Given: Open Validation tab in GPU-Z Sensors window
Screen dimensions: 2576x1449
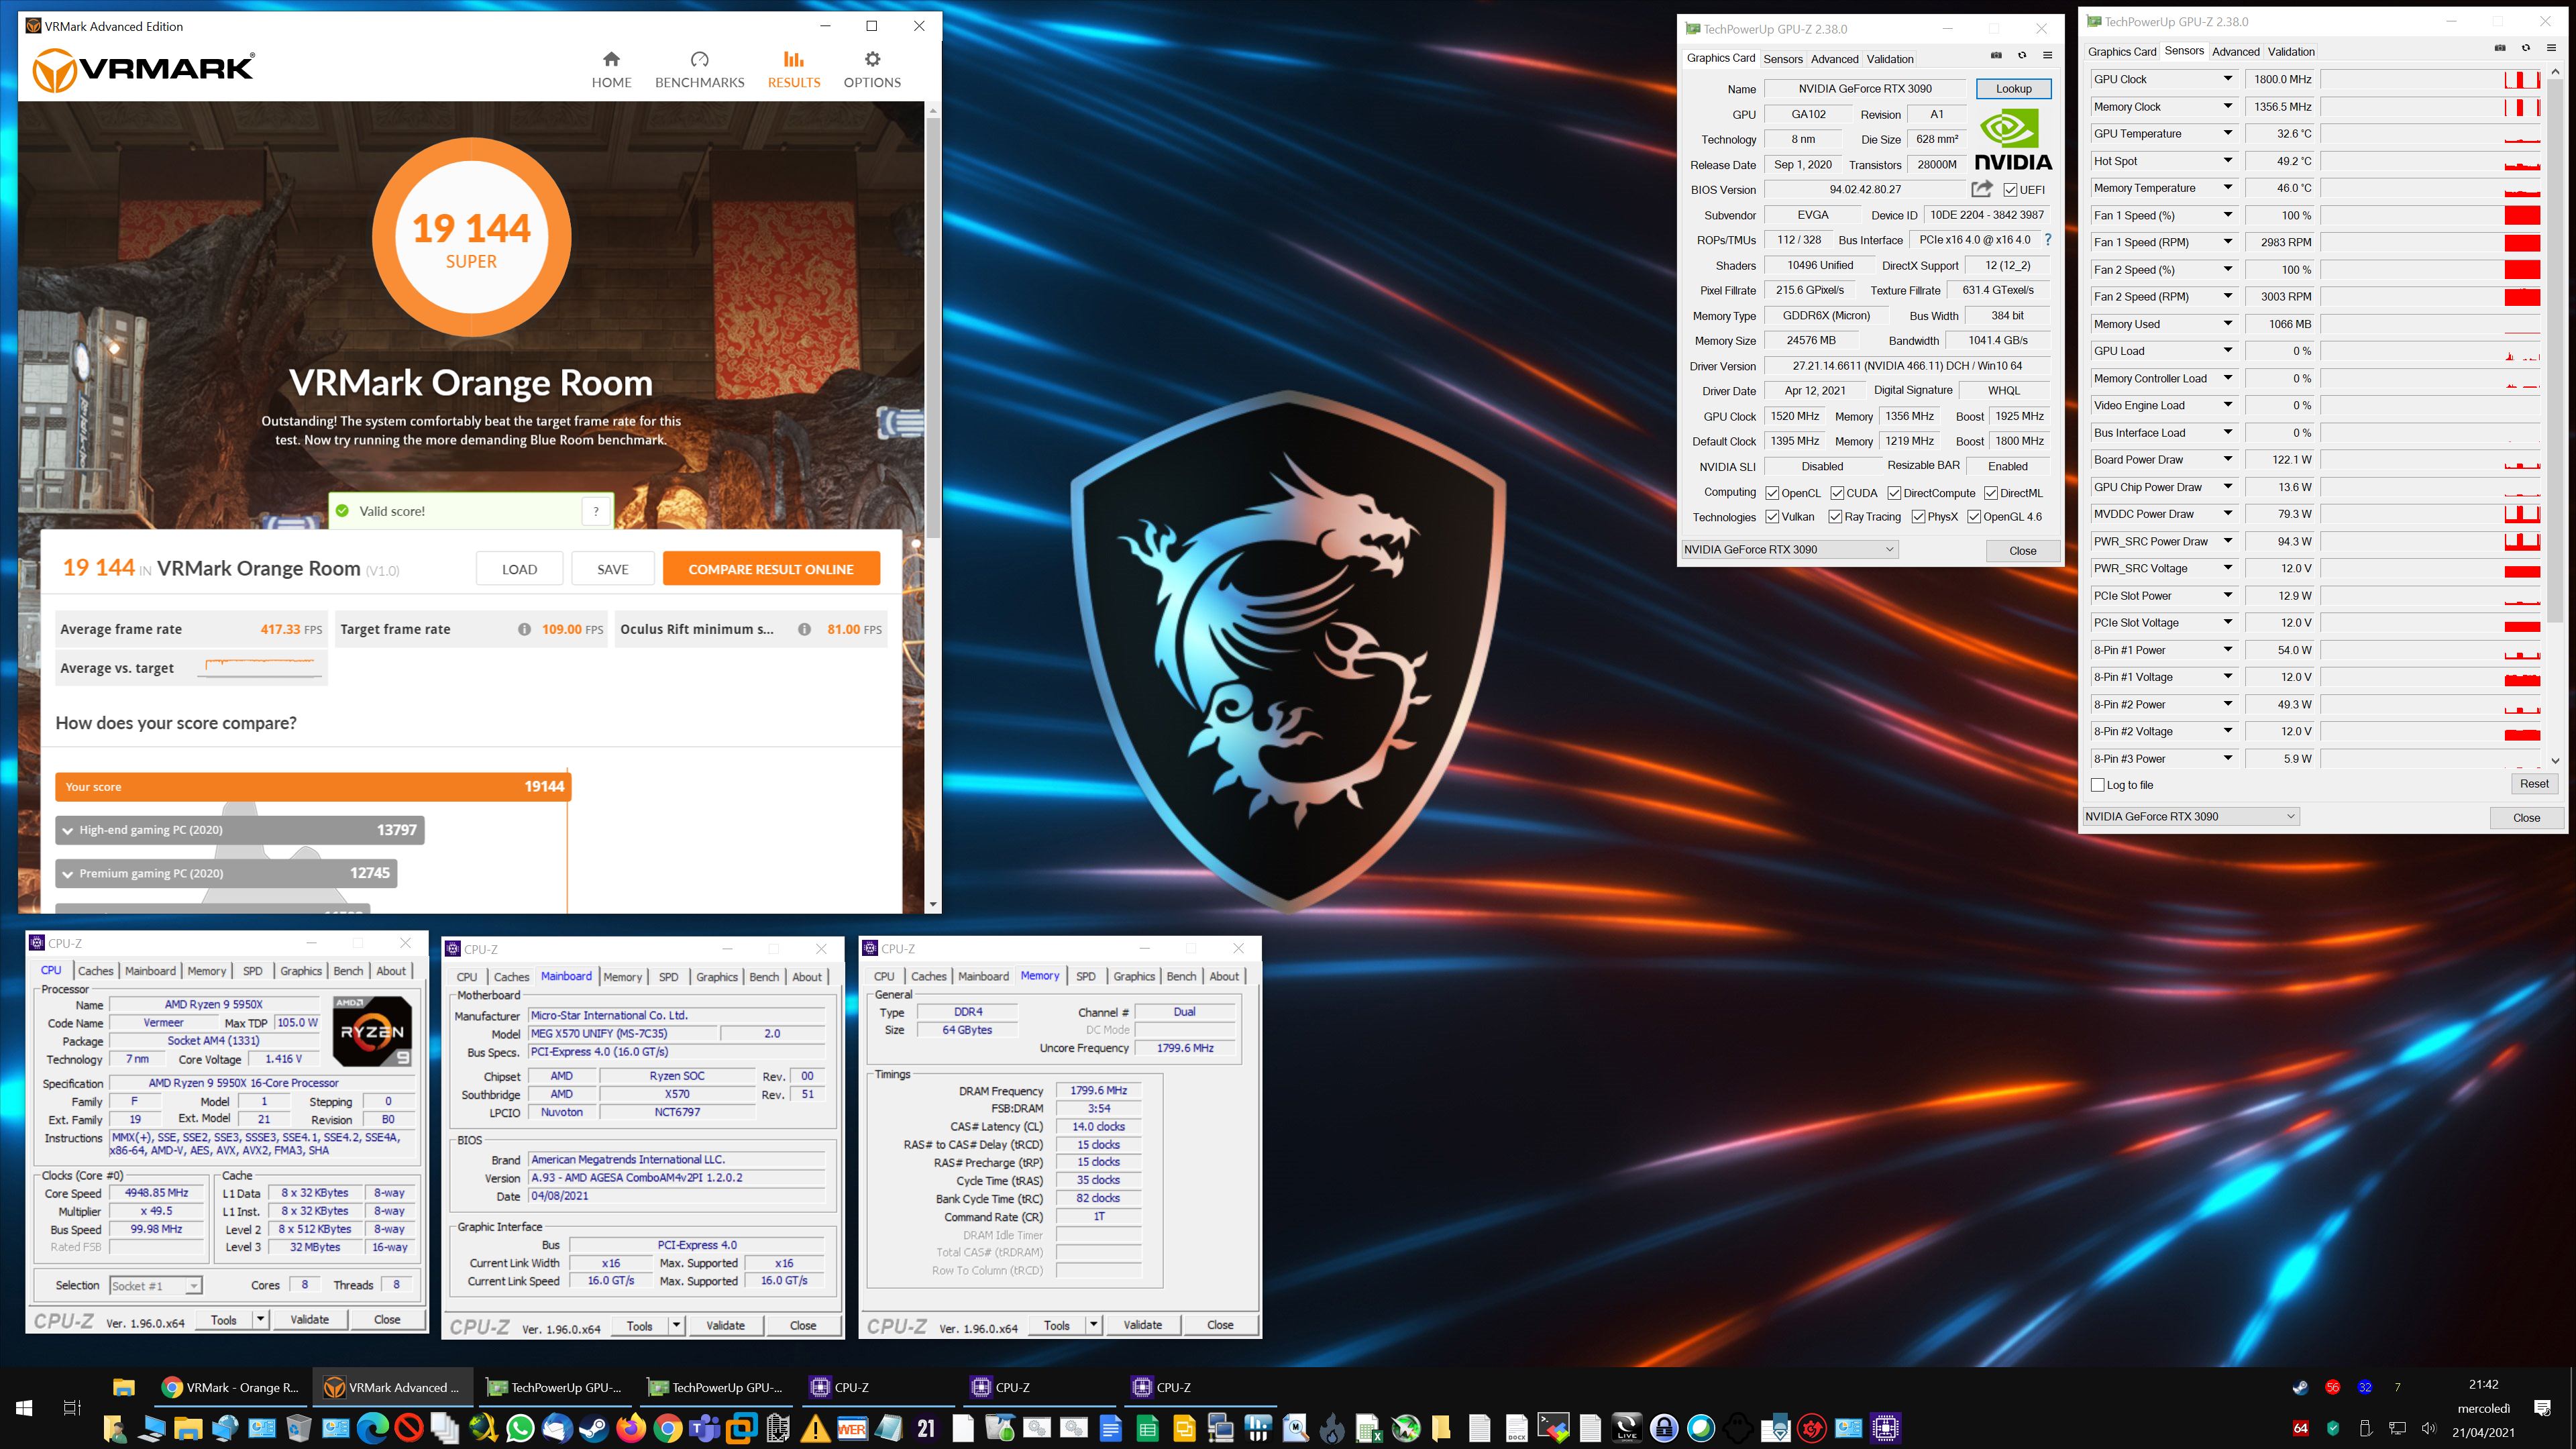Looking at the screenshot, I should point(2290,52).
